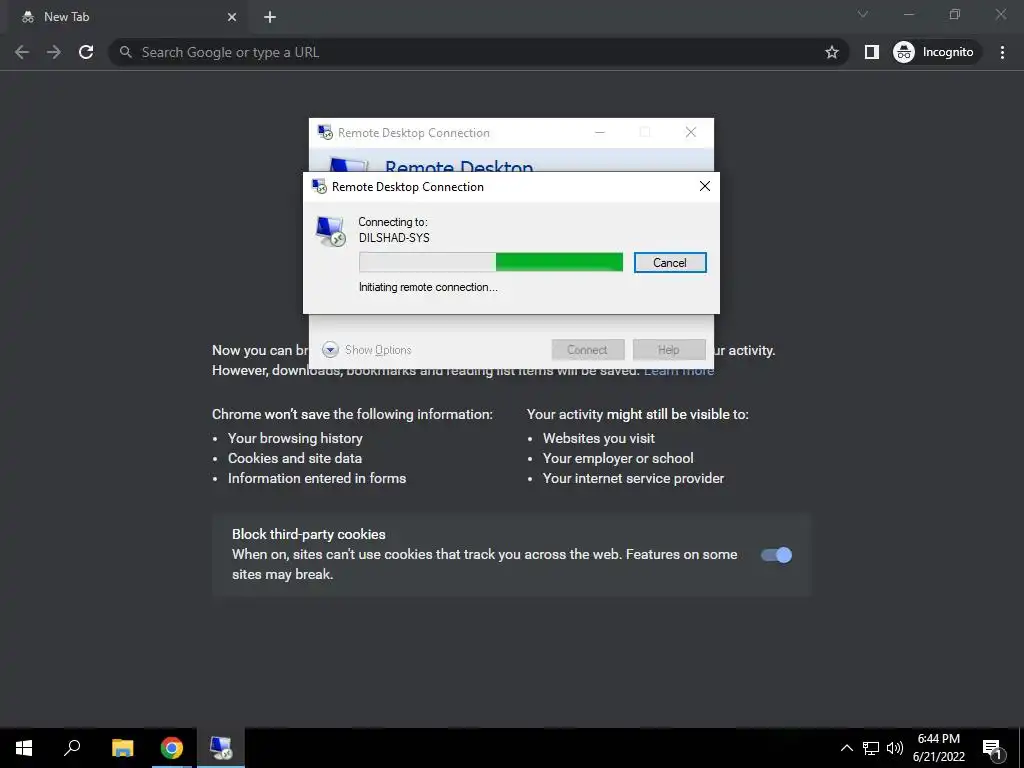Click the Incognito profile button
The width and height of the screenshot is (1024, 768).
934,52
